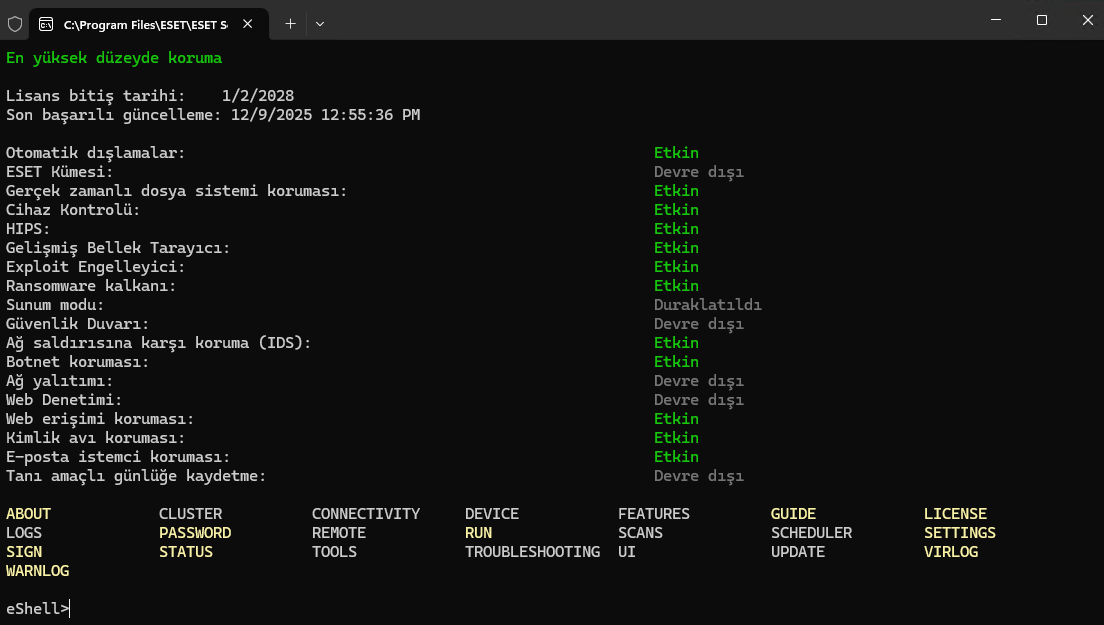Image resolution: width=1104 pixels, height=625 pixels.
Task: Click the HIPS Etkin status value
Action: [676, 229]
